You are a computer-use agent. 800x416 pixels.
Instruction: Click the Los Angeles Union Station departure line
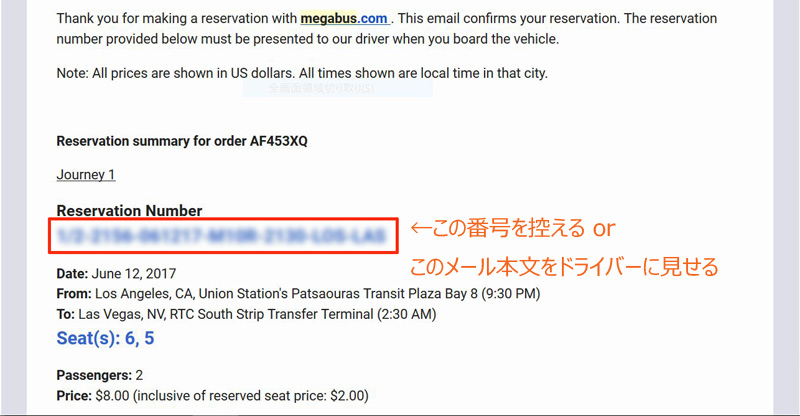click(298, 293)
